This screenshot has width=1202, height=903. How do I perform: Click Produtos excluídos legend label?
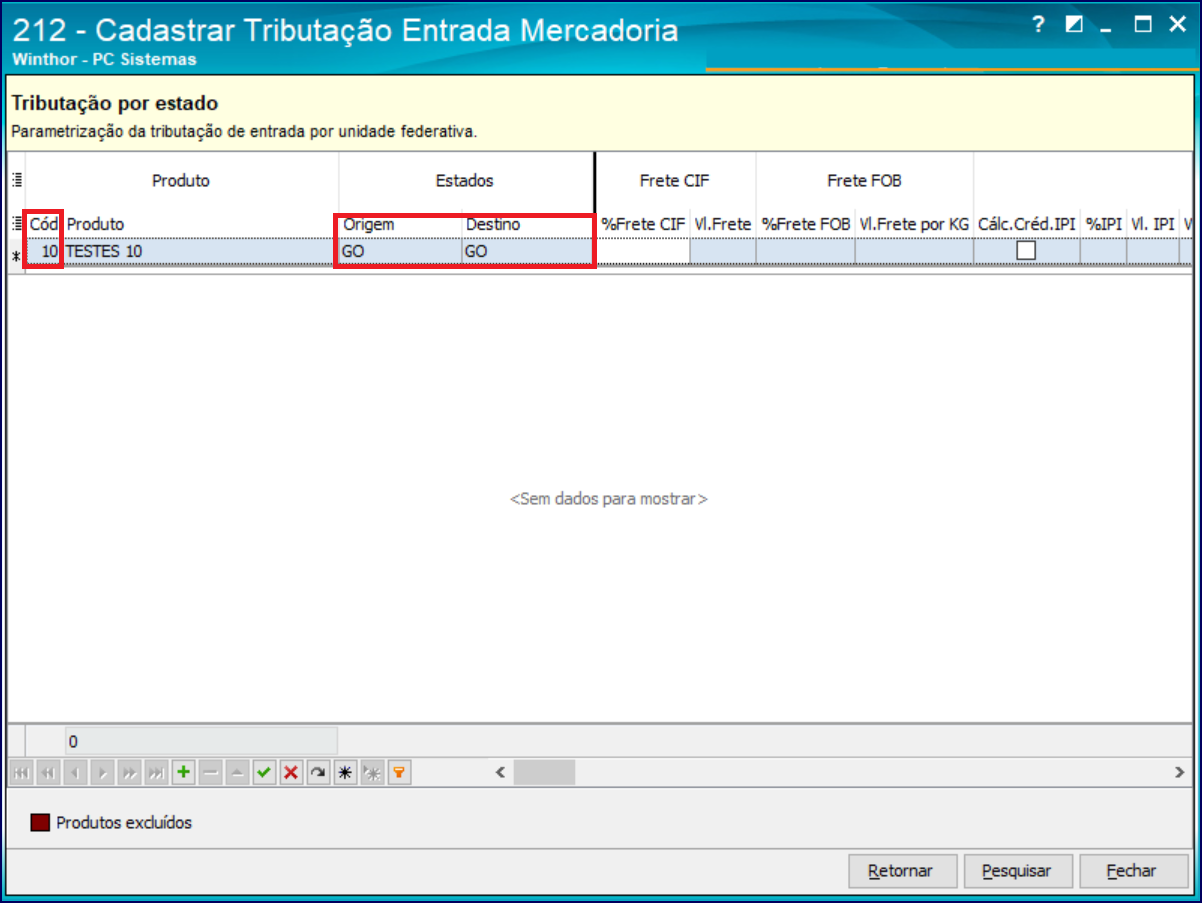[124, 823]
